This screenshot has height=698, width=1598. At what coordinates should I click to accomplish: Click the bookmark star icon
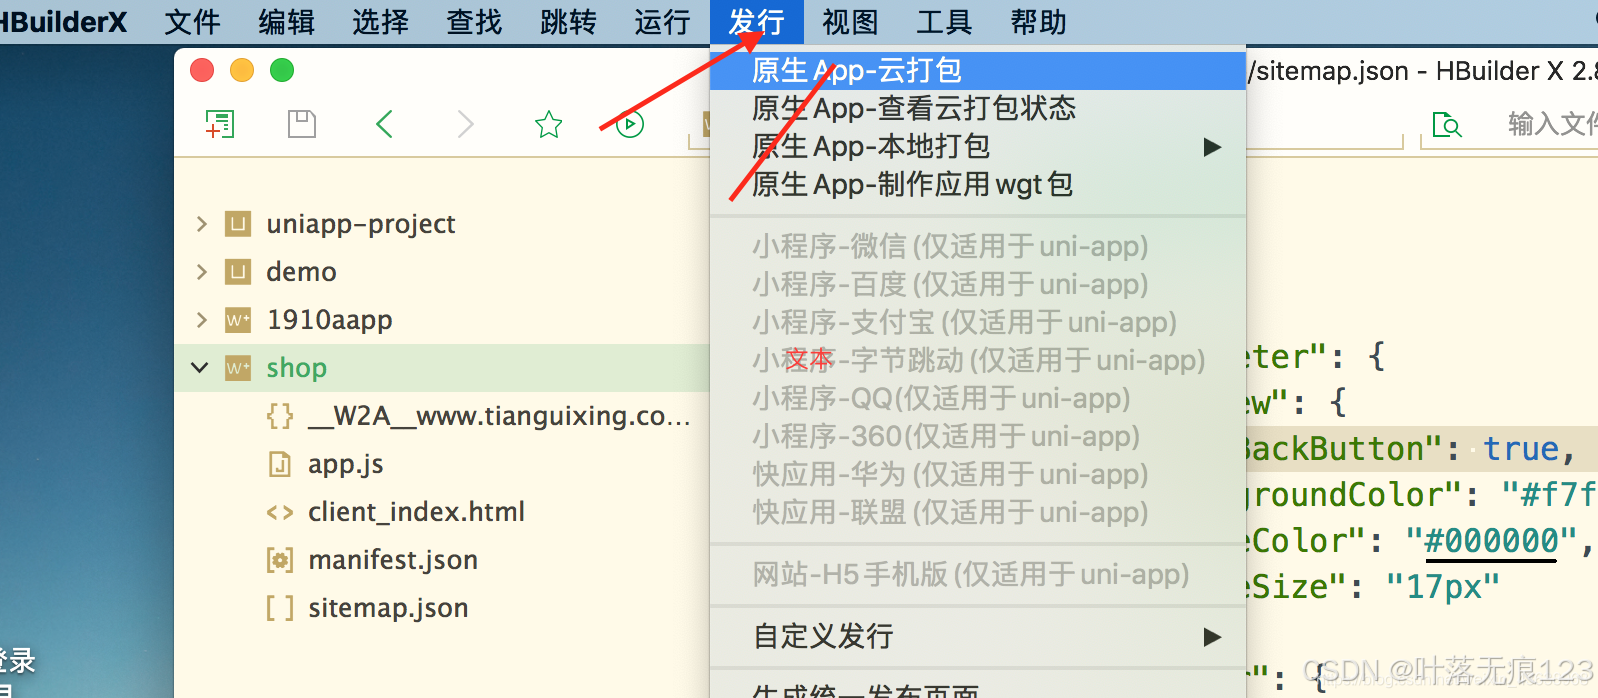click(x=548, y=125)
